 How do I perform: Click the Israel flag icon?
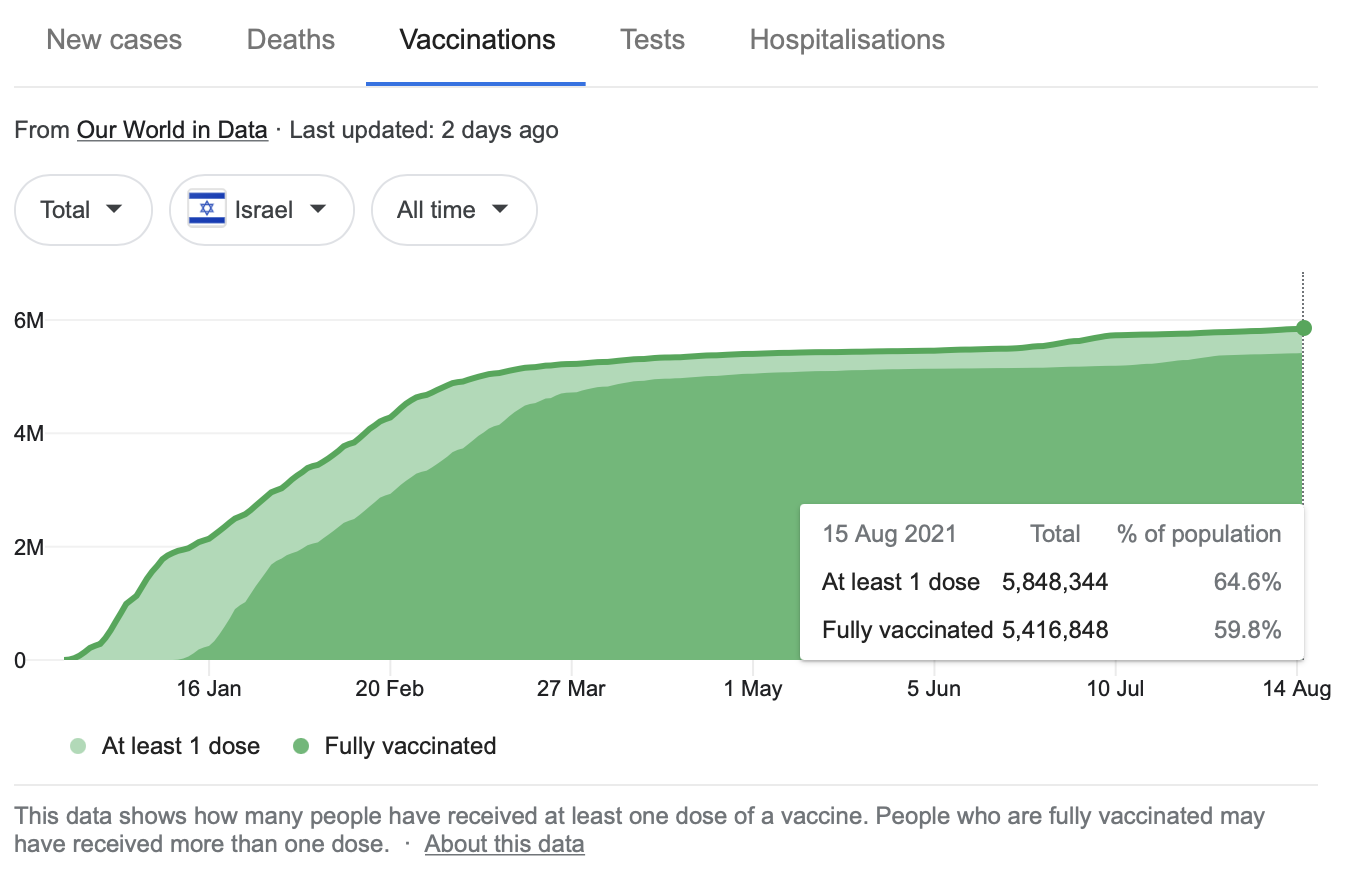(207, 209)
